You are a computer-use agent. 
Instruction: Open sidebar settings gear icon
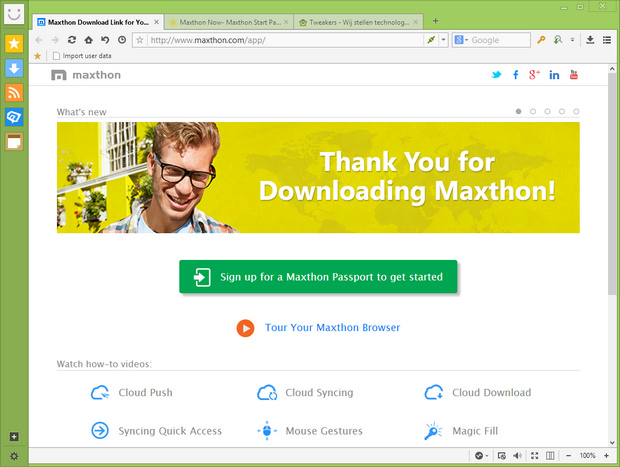tap(14, 456)
